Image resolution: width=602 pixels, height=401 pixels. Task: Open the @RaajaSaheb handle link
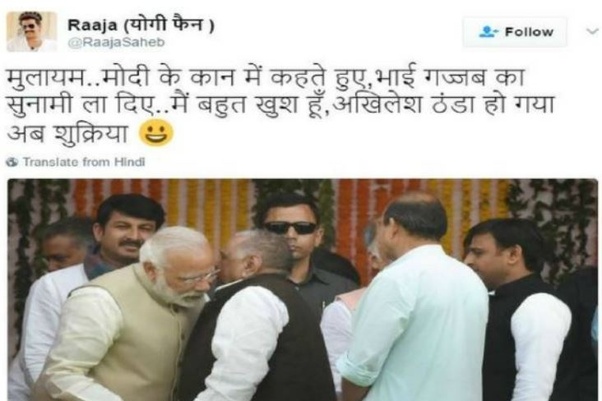tap(116, 43)
